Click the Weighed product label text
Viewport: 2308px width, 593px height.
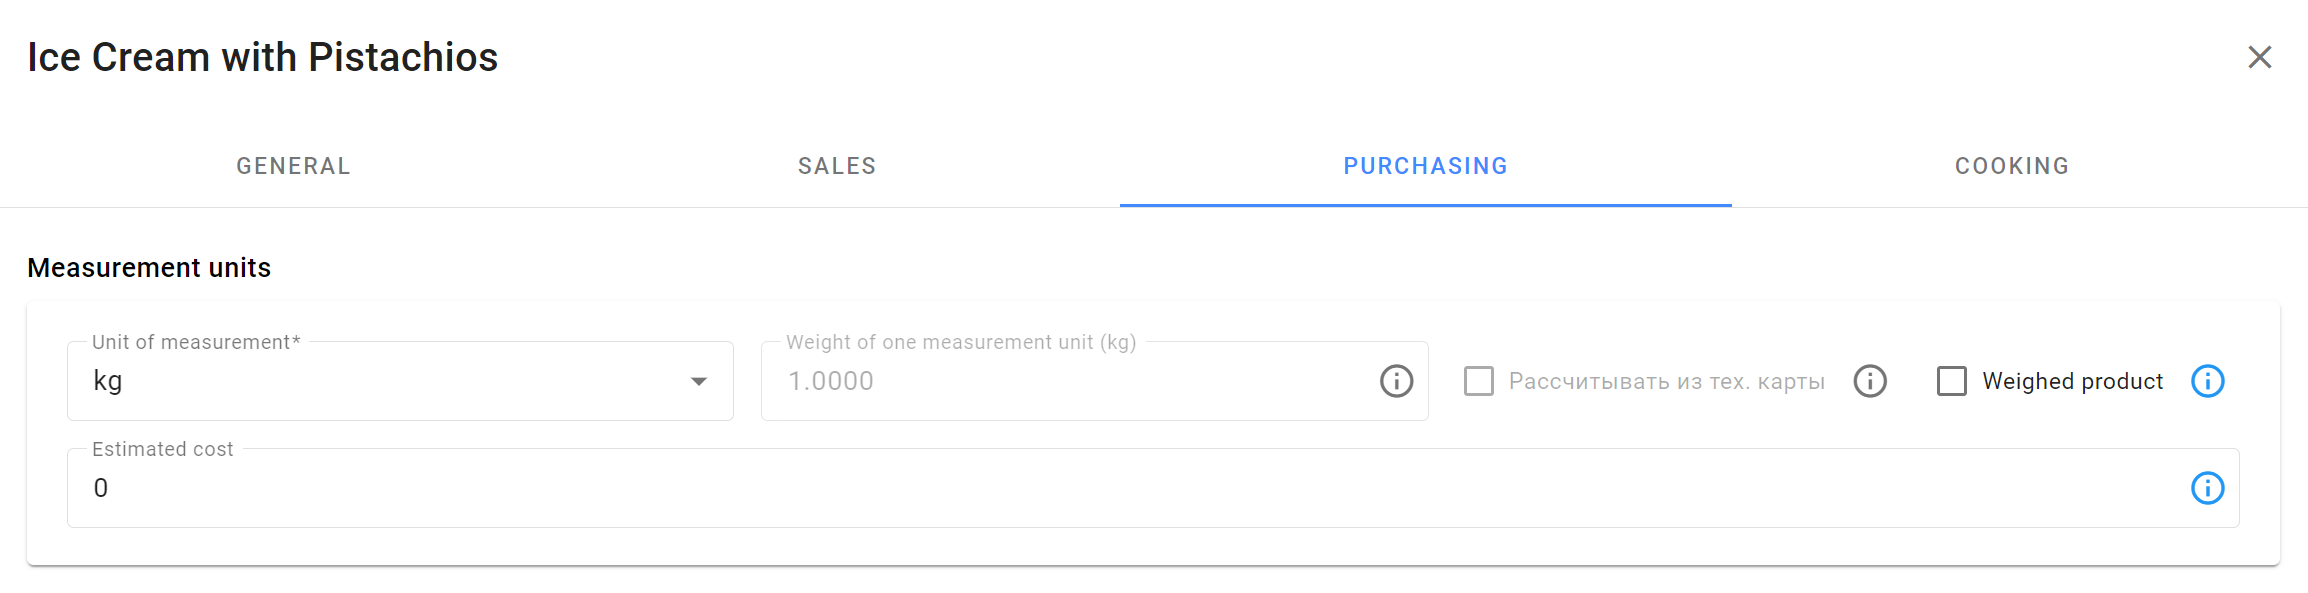(2072, 381)
